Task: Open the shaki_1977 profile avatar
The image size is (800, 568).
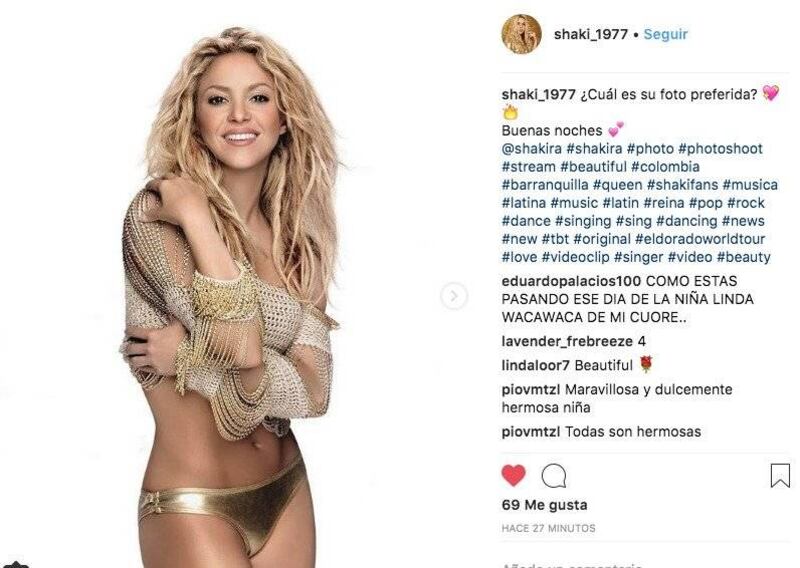Action: point(521,34)
